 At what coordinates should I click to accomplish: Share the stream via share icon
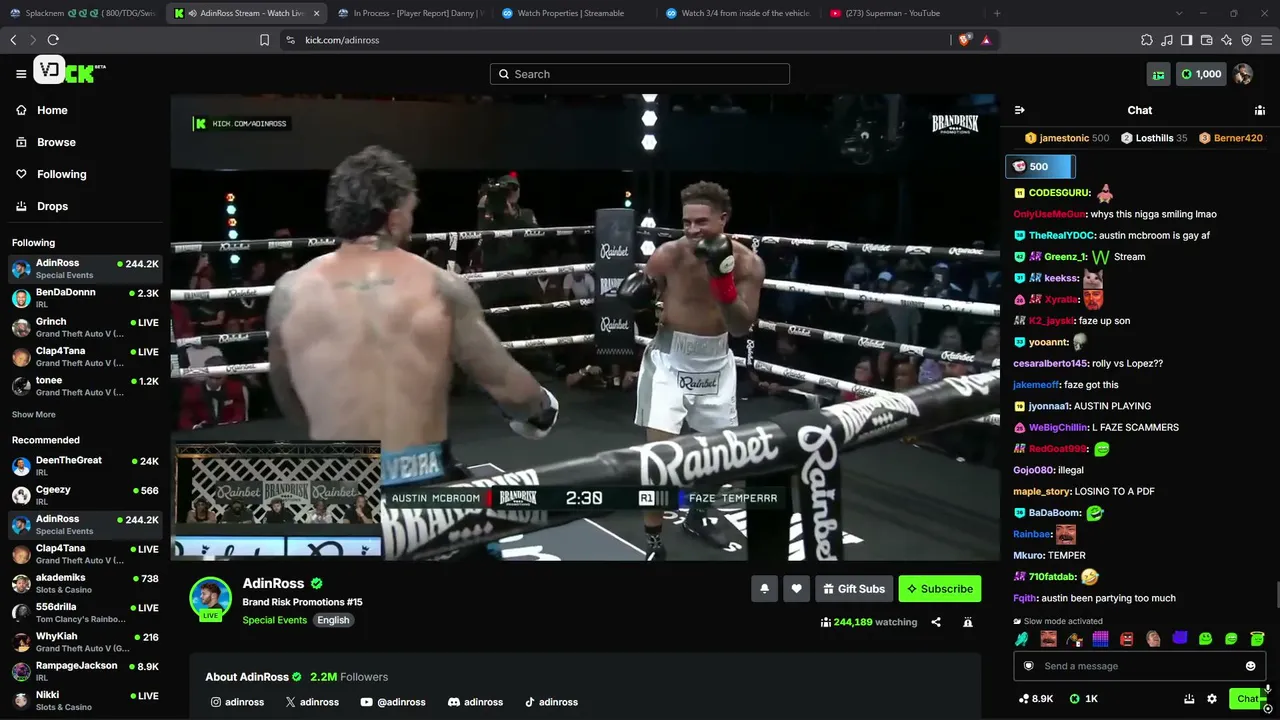[936, 622]
